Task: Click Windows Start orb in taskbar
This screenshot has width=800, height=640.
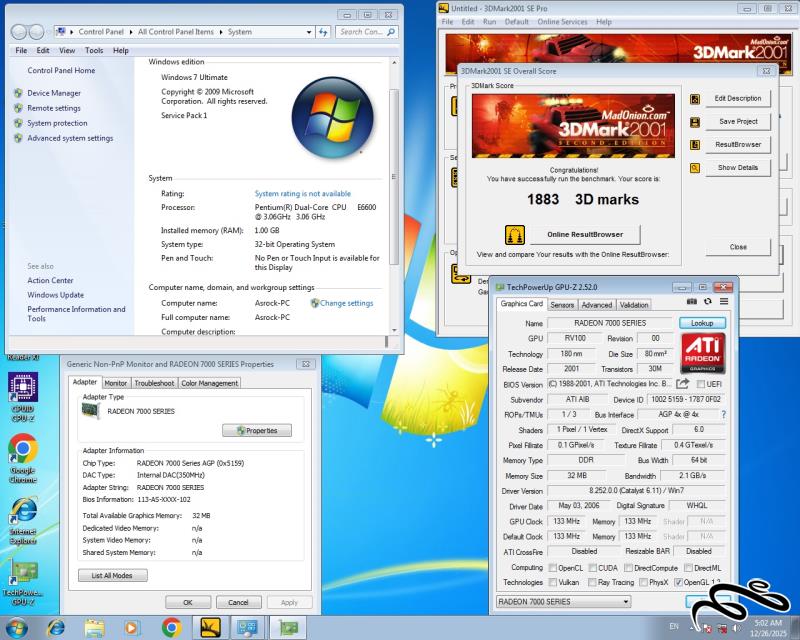Action: point(17,627)
